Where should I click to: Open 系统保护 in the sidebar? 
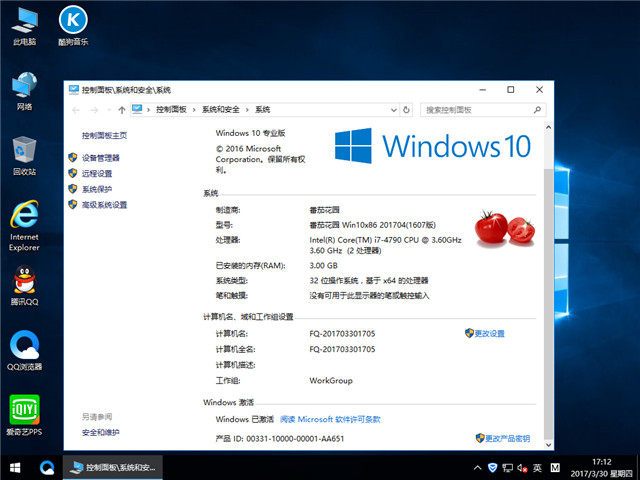97,189
